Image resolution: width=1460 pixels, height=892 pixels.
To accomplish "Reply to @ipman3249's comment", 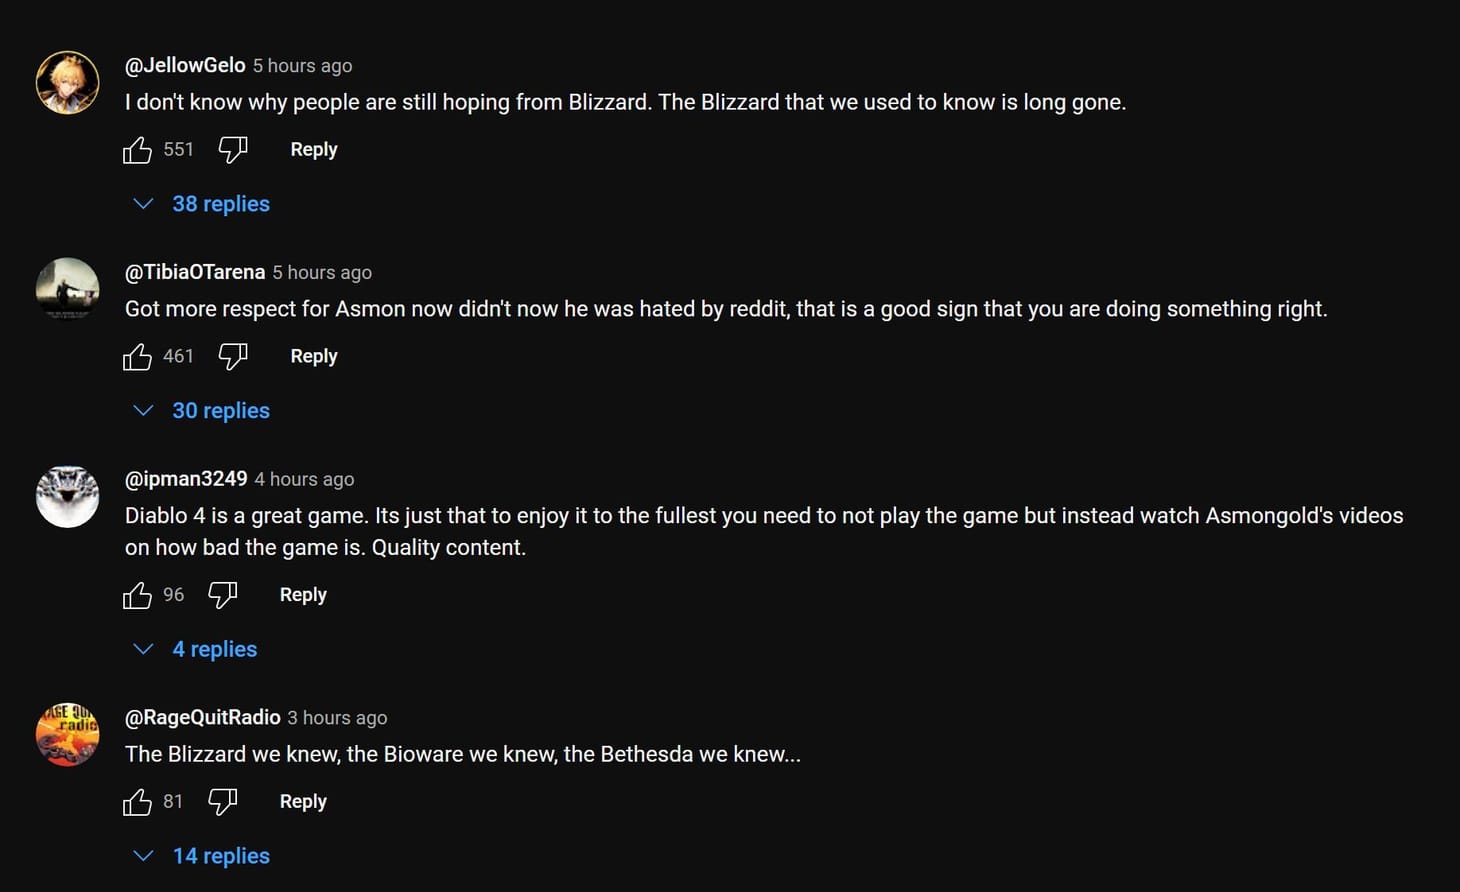I will tap(303, 594).
